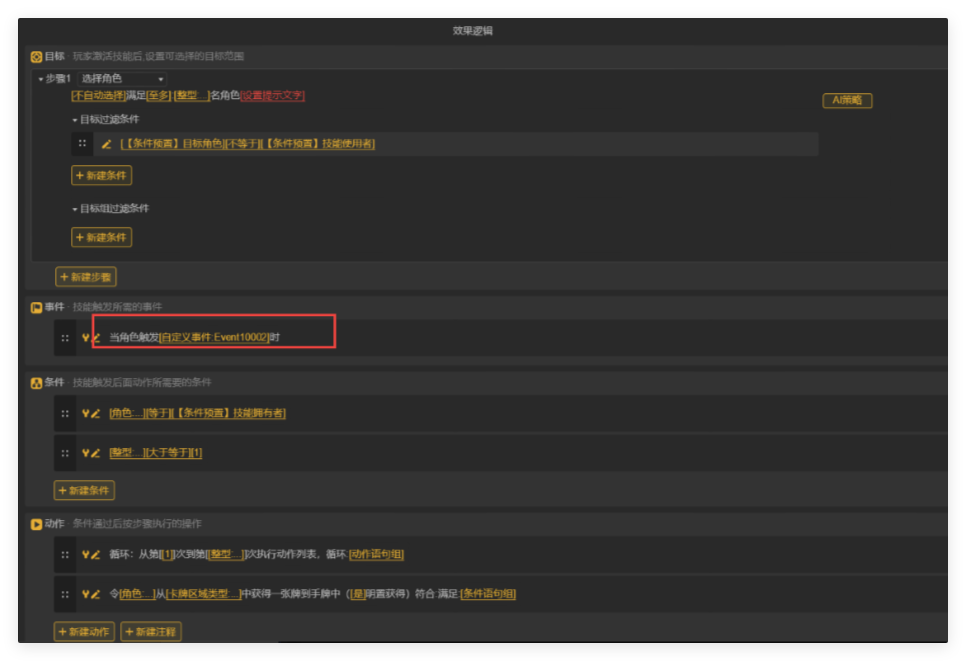Collapse the 步骤1 step

(x=41, y=78)
